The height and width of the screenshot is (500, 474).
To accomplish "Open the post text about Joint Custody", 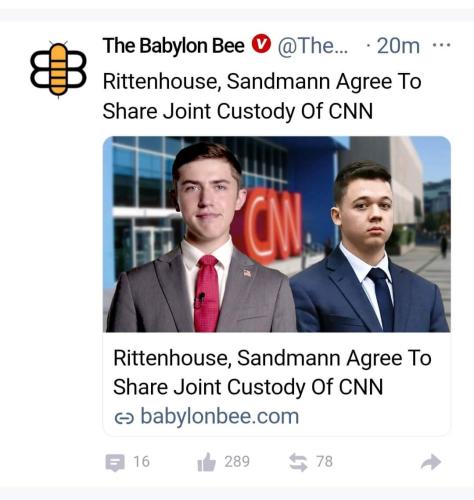I will [x=262, y=96].
